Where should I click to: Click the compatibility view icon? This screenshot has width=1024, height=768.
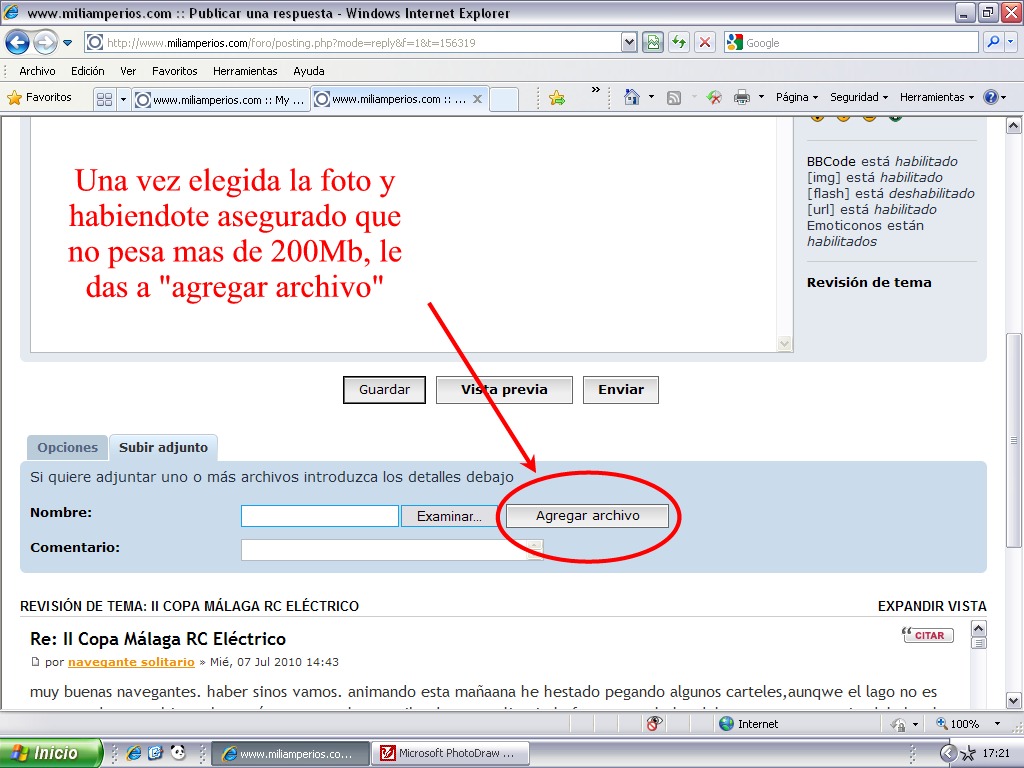click(652, 43)
